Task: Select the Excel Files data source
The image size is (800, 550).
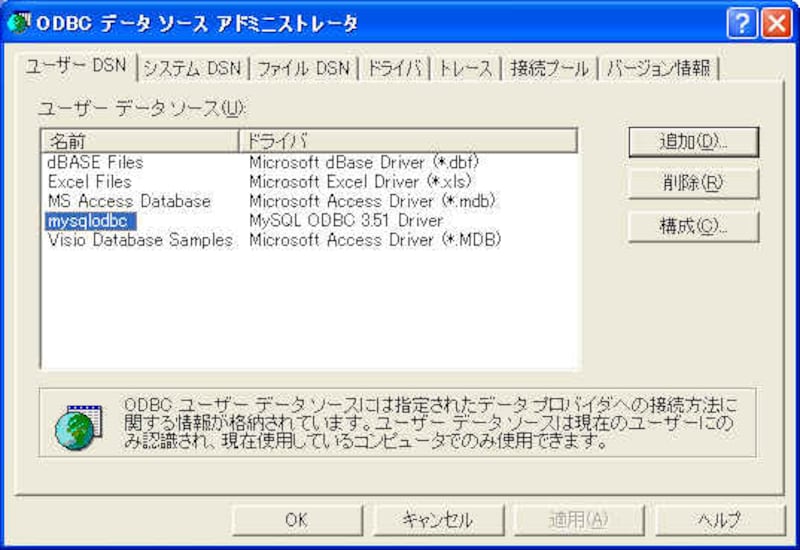Action: coord(90,182)
